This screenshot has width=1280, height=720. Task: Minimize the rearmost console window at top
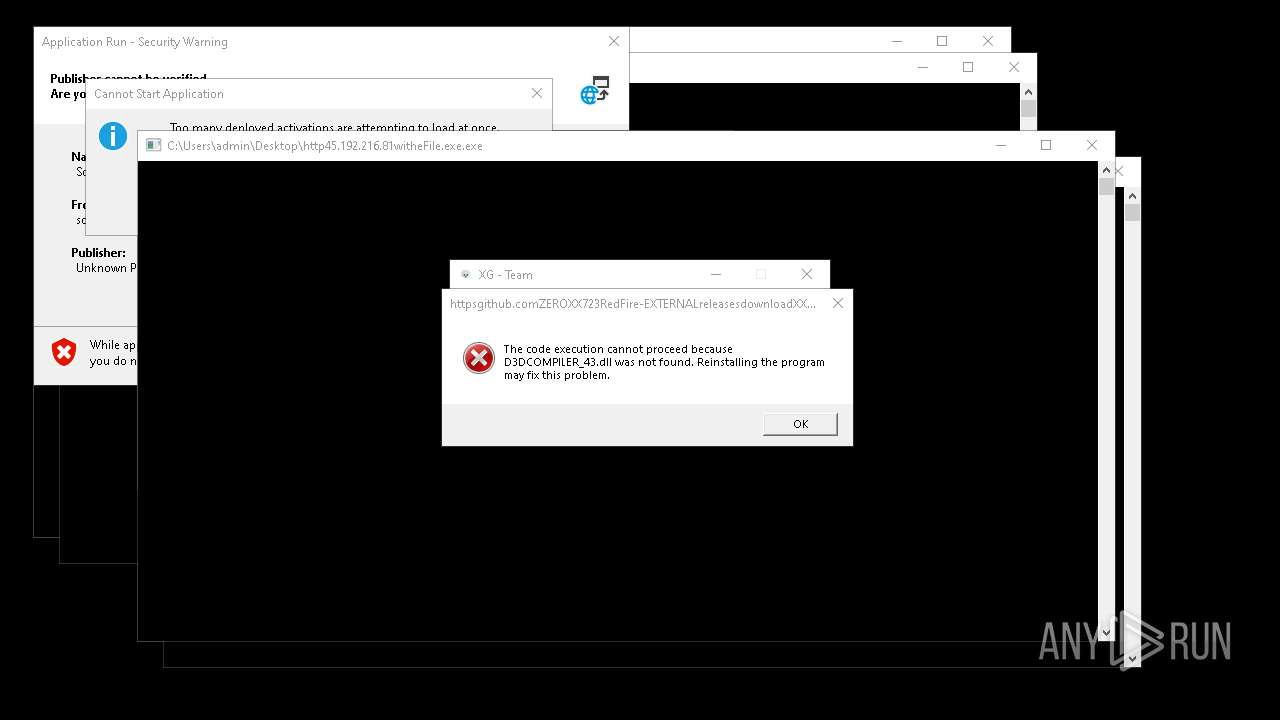896,41
